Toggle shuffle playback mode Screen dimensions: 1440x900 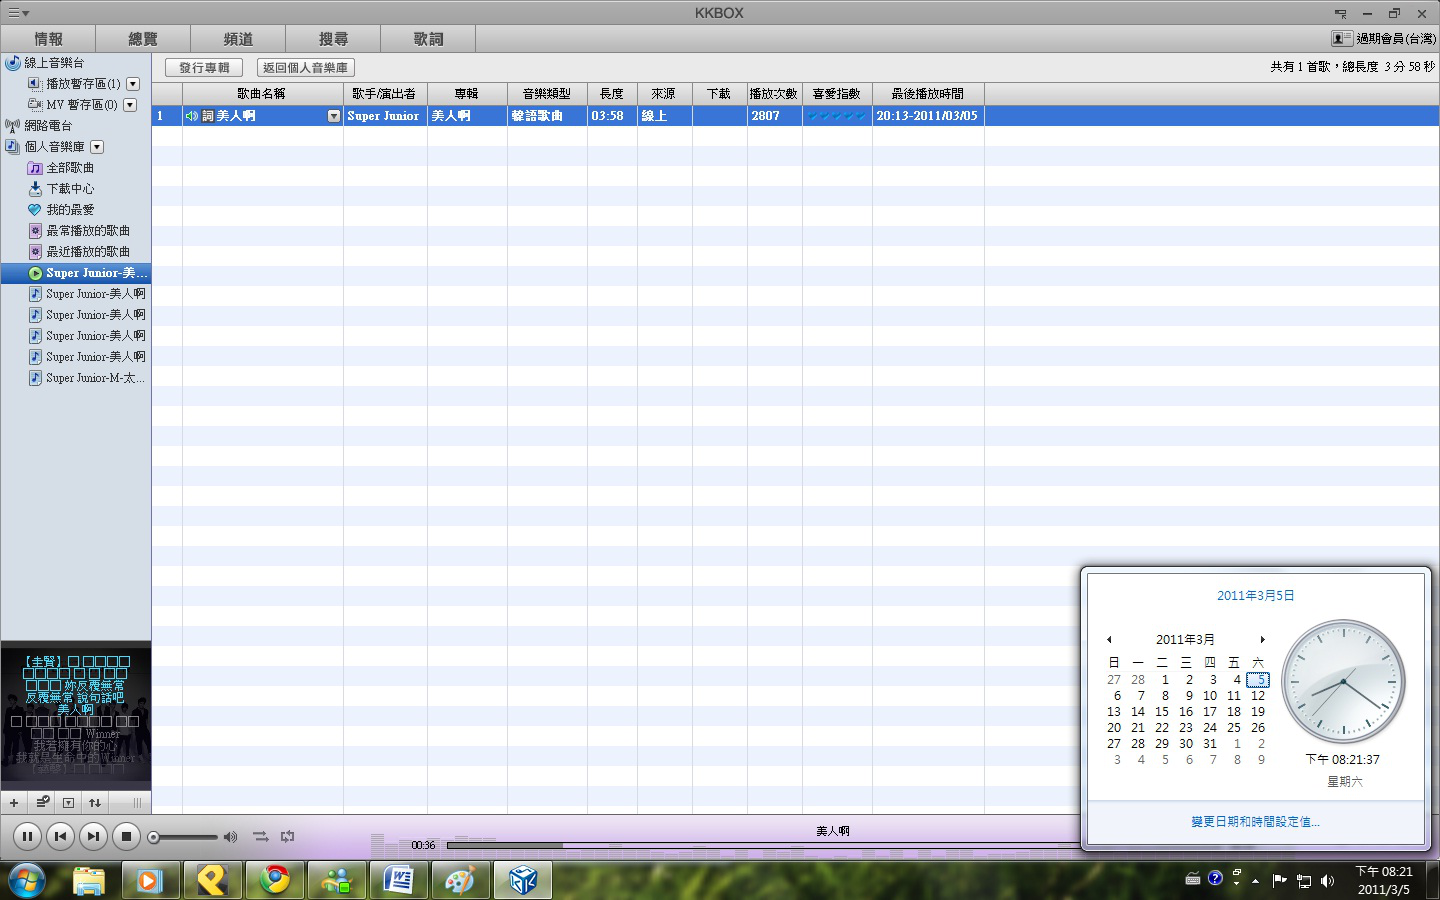pos(260,836)
